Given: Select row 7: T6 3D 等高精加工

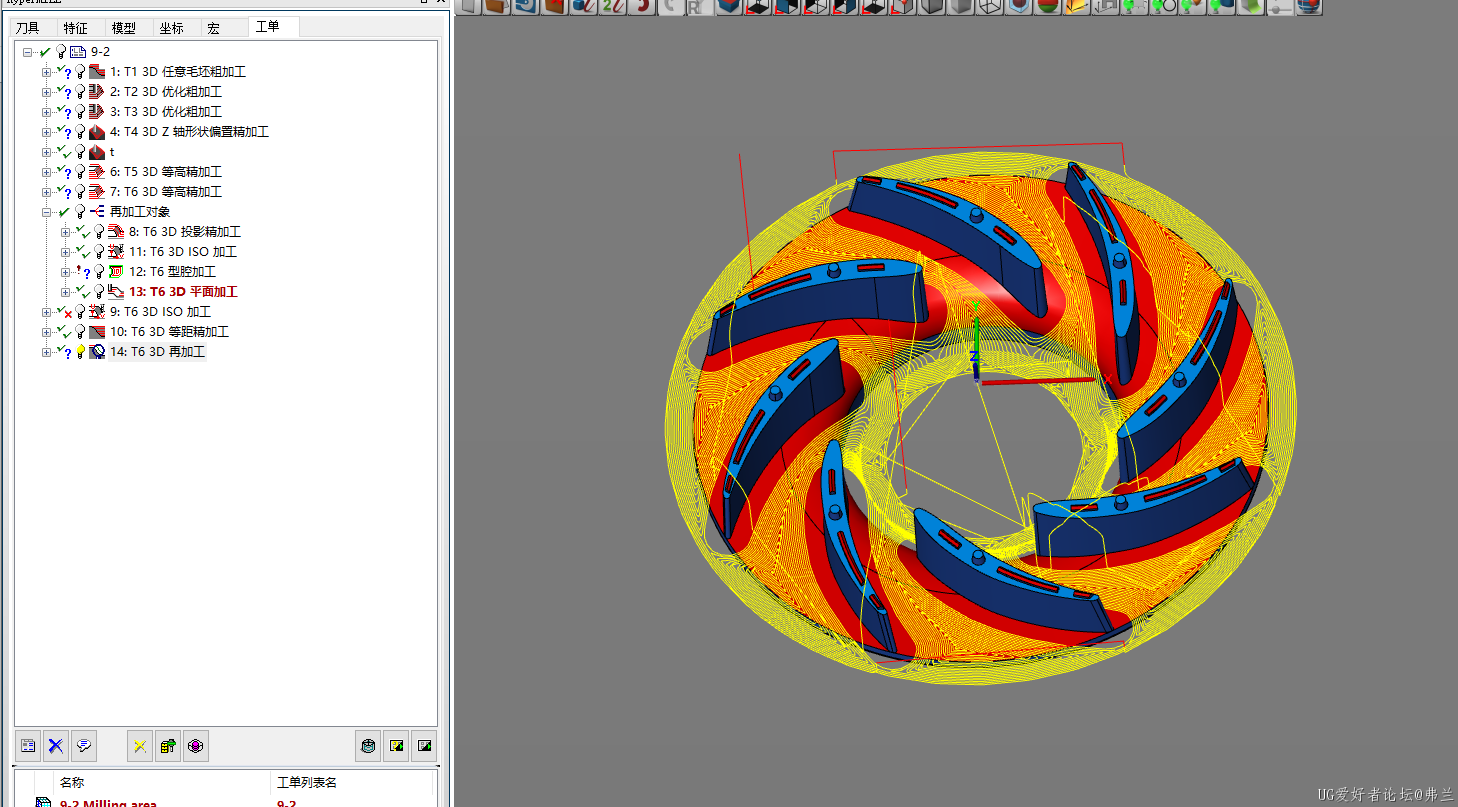Looking at the screenshot, I should click(166, 192).
